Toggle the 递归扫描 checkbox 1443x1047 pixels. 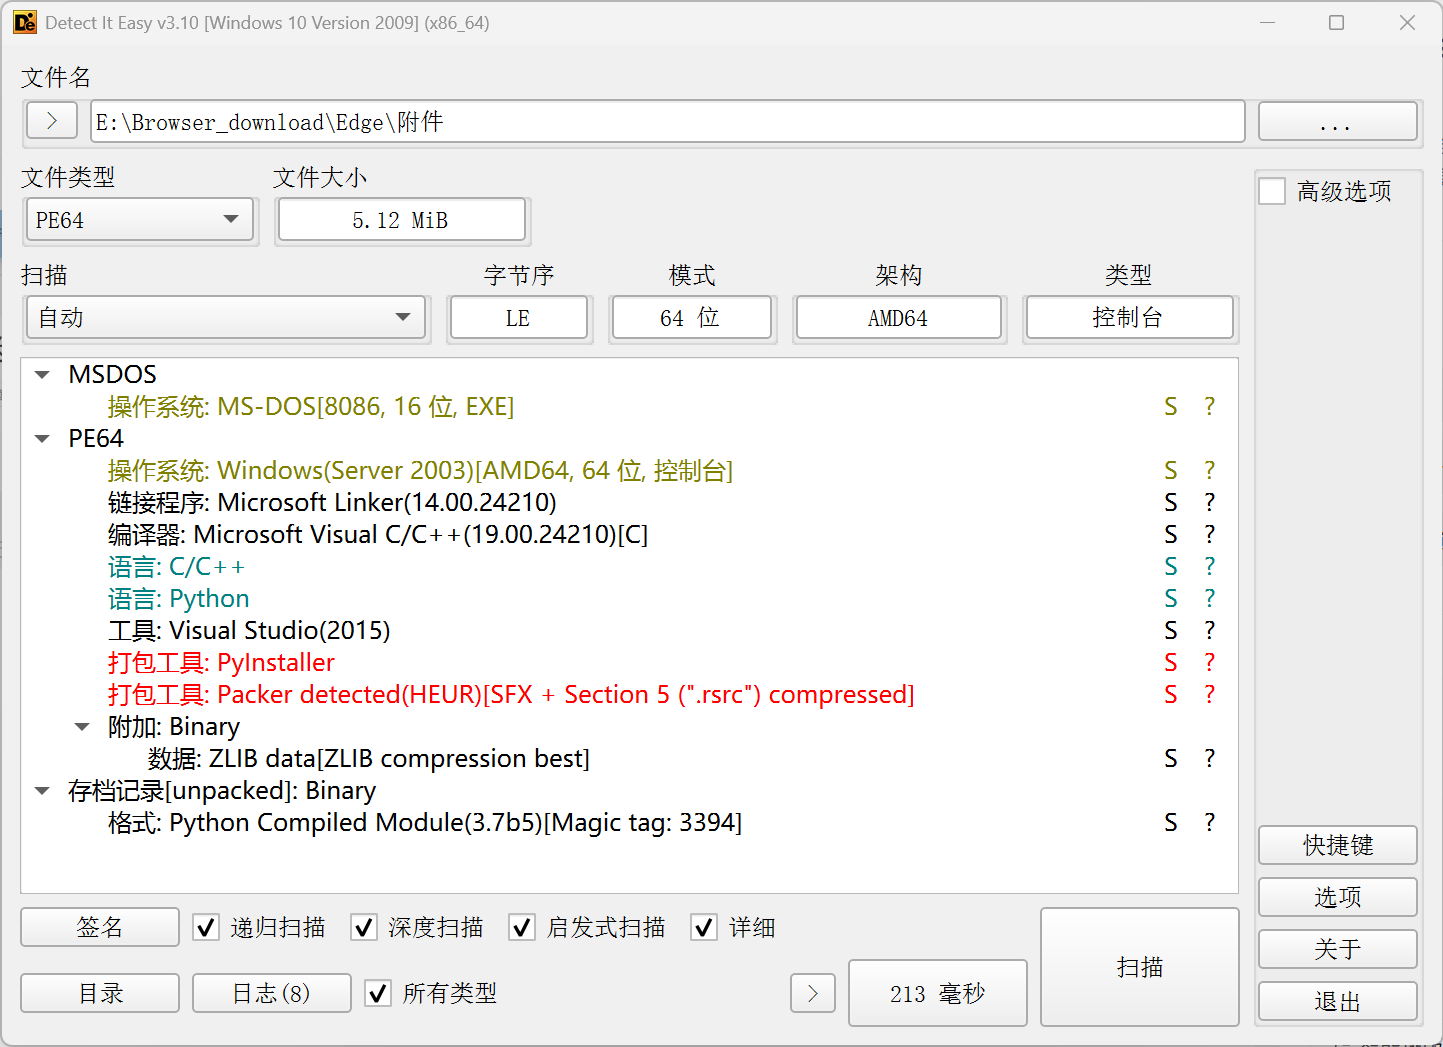point(206,928)
